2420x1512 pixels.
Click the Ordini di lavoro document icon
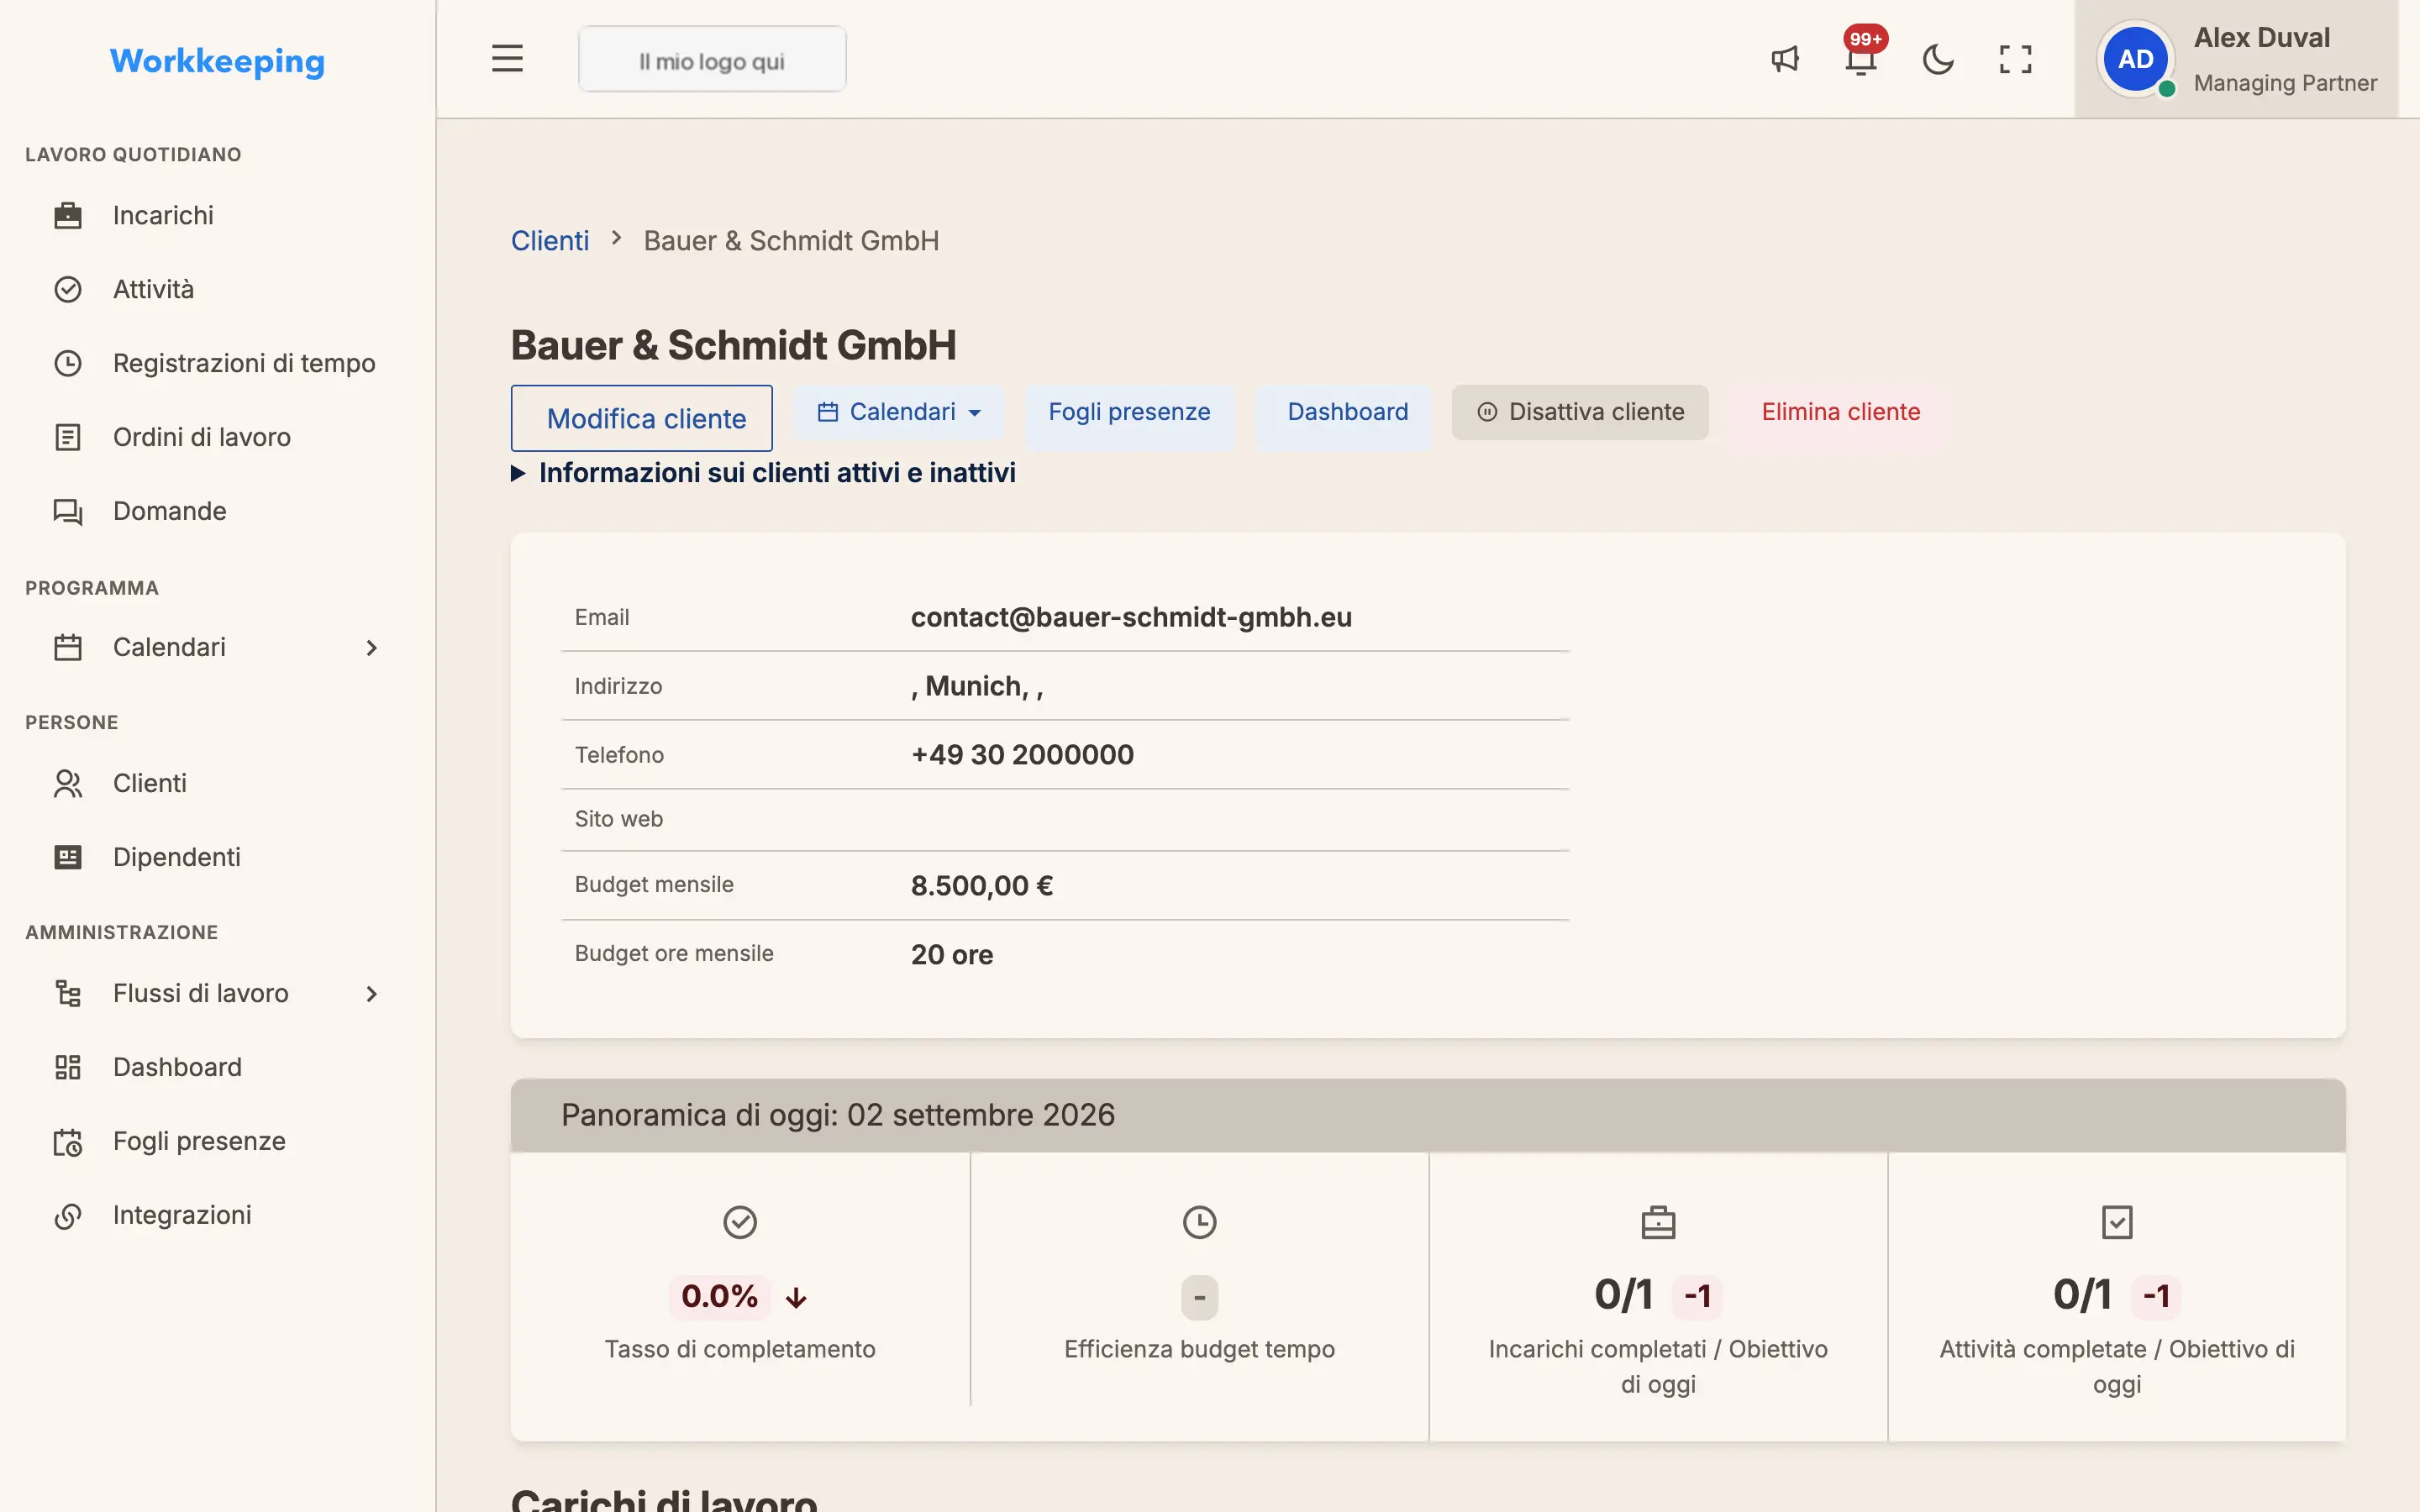tap(68, 437)
